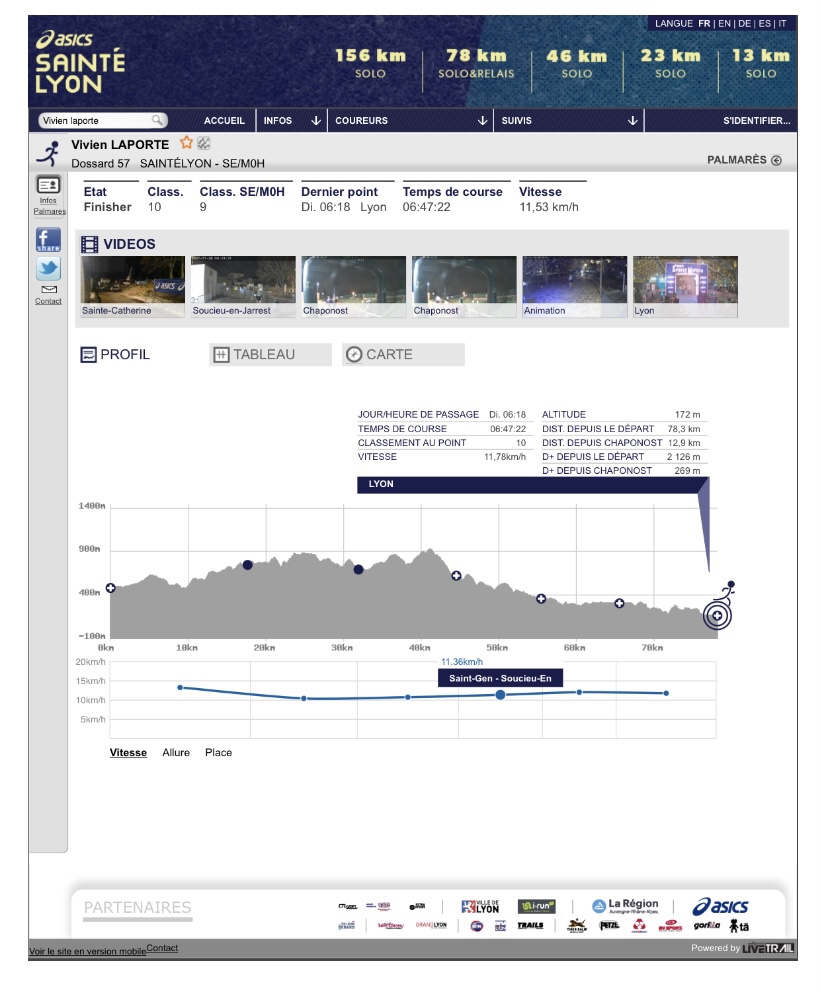Click the checkered finish flag icon
This screenshot has width=821, height=992.
tap(204, 144)
